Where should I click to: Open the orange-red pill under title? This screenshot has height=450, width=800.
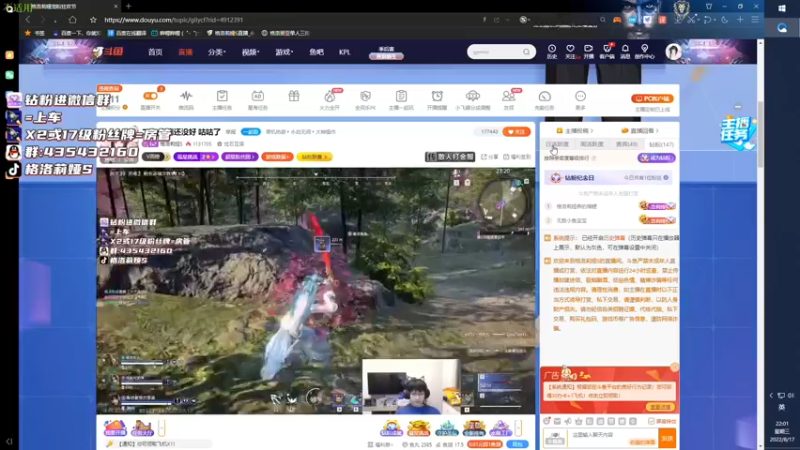coord(277,157)
